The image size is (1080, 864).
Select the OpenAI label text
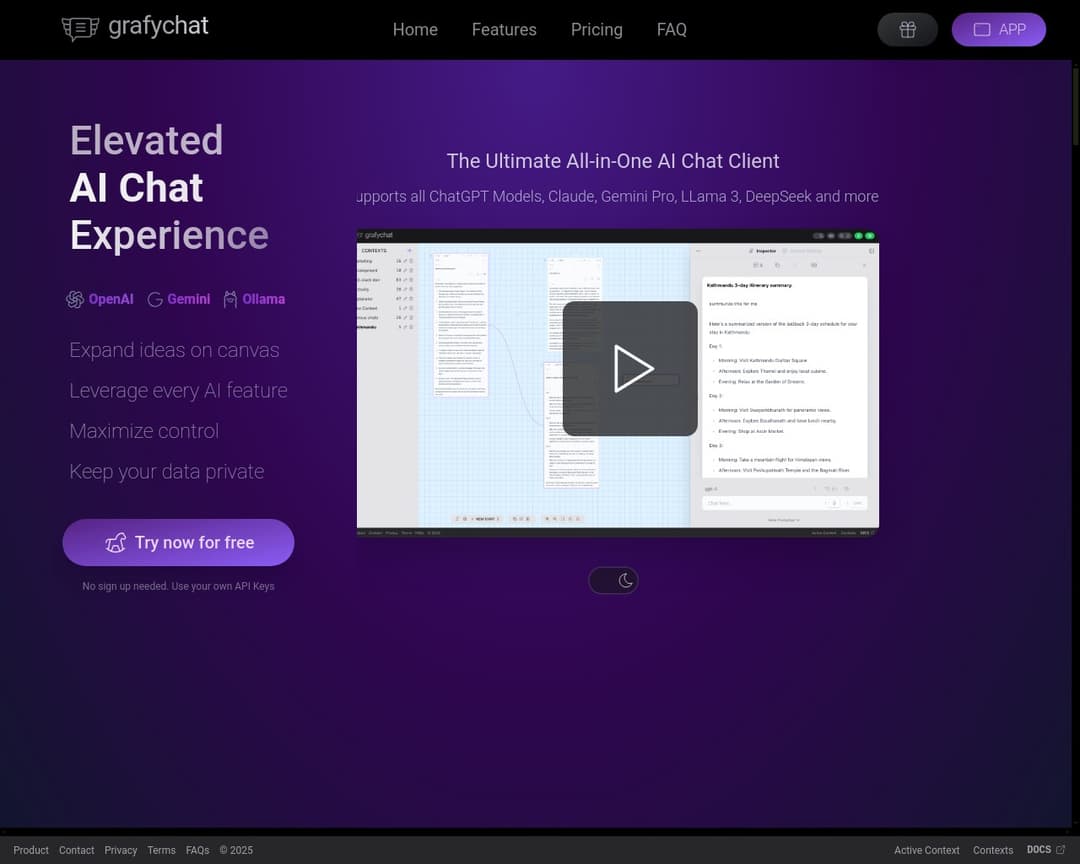click(x=111, y=299)
